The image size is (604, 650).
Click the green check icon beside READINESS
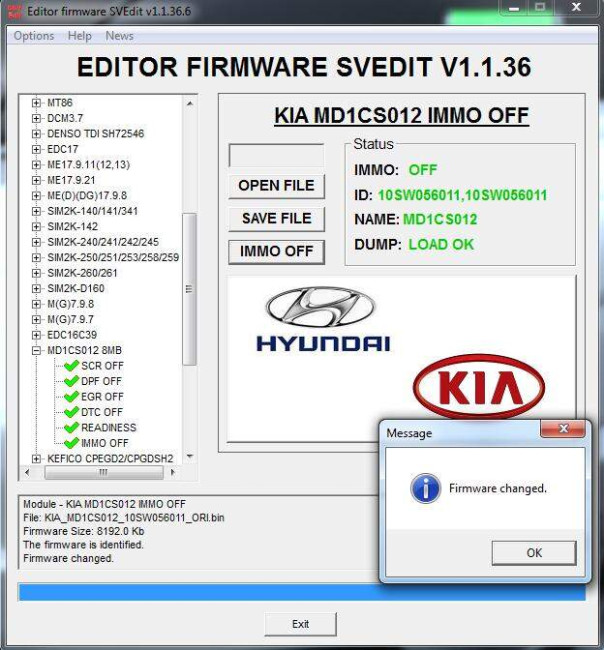[x=71, y=427]
